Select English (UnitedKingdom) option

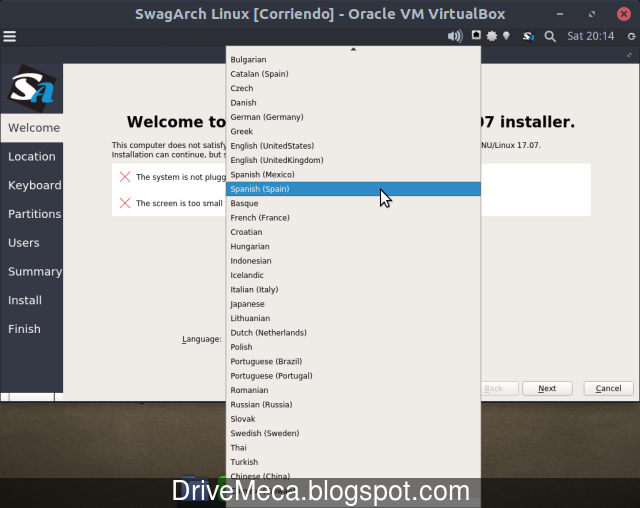353,160
